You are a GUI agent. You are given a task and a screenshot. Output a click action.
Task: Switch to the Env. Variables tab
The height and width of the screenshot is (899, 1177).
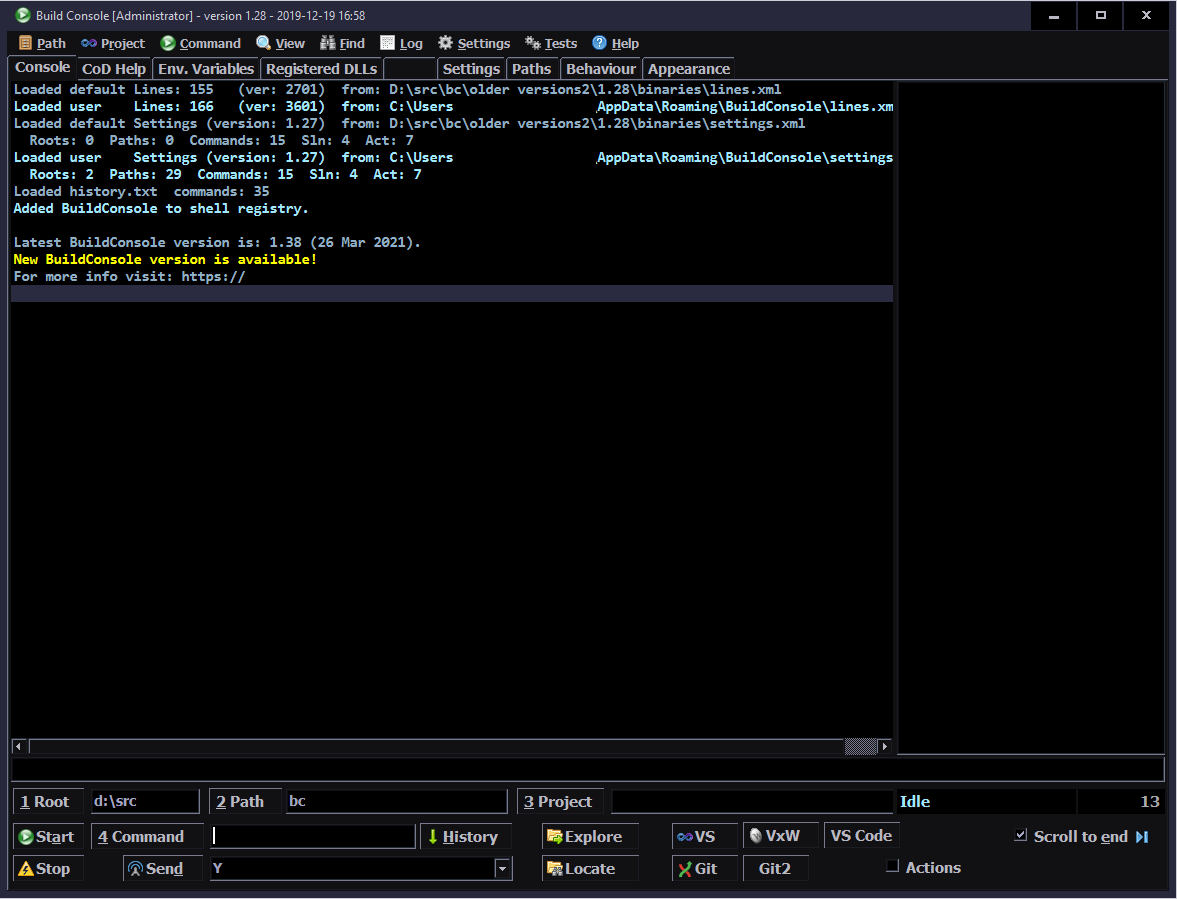pos(206,69)
